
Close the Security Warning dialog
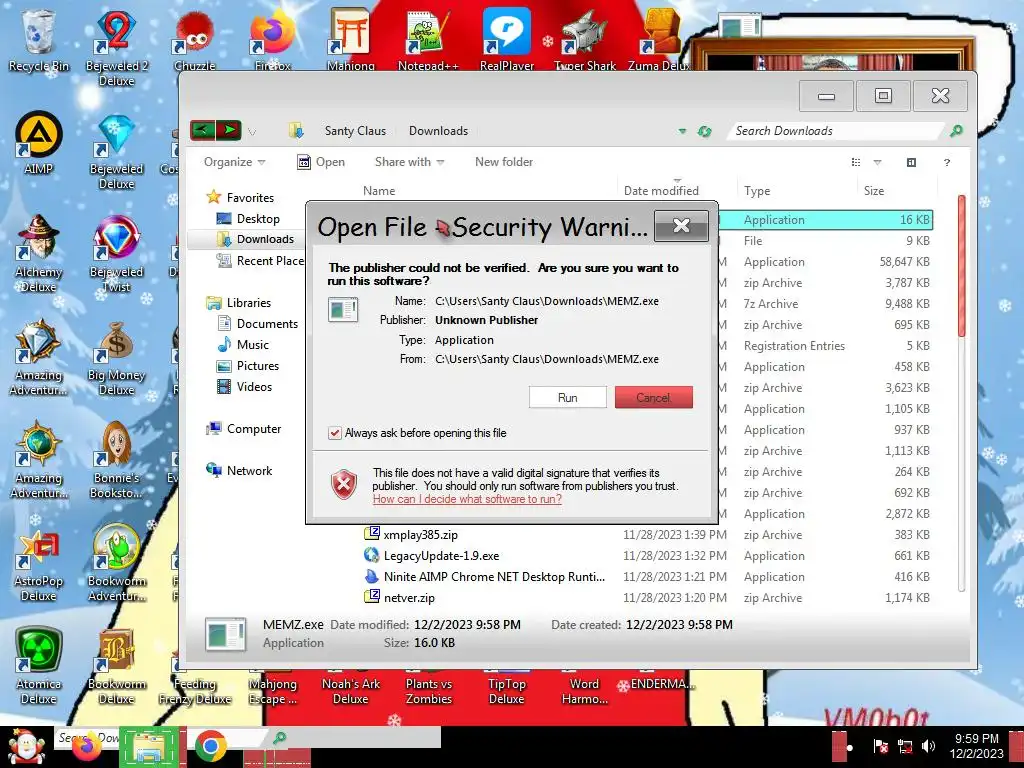[x=681, y=226]
